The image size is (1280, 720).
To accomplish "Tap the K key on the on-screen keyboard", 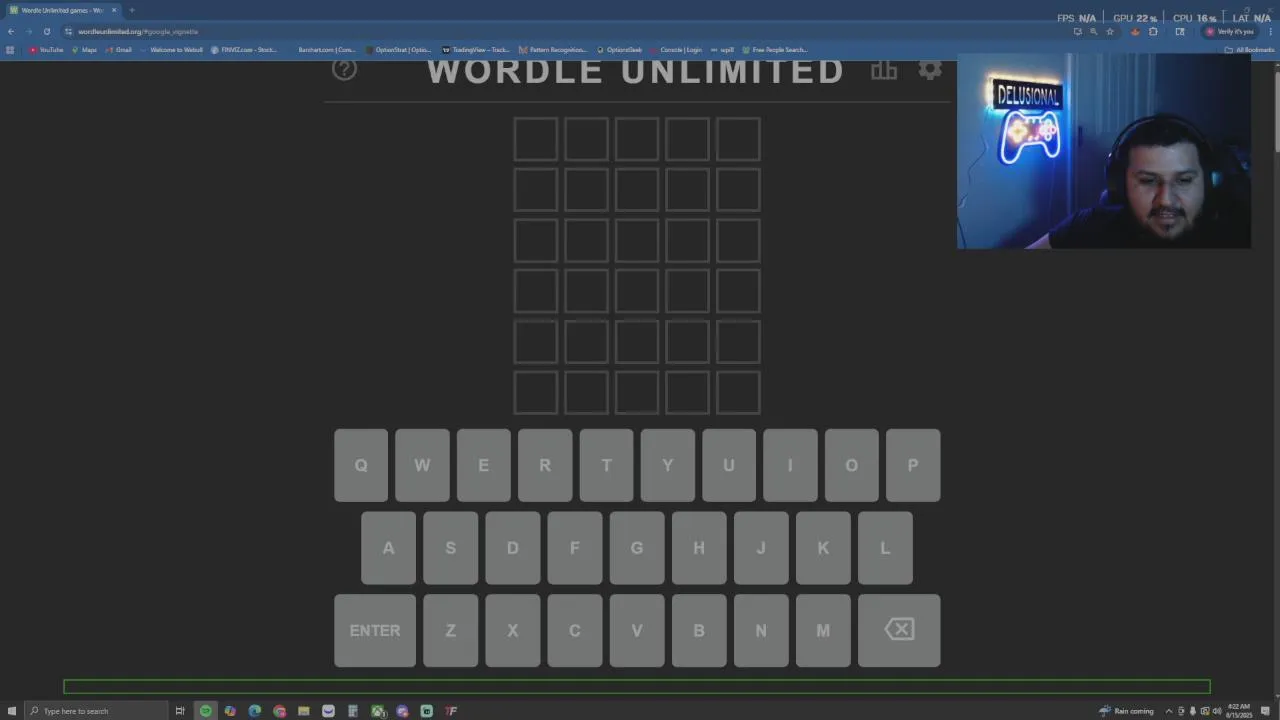I will [823, 548].
